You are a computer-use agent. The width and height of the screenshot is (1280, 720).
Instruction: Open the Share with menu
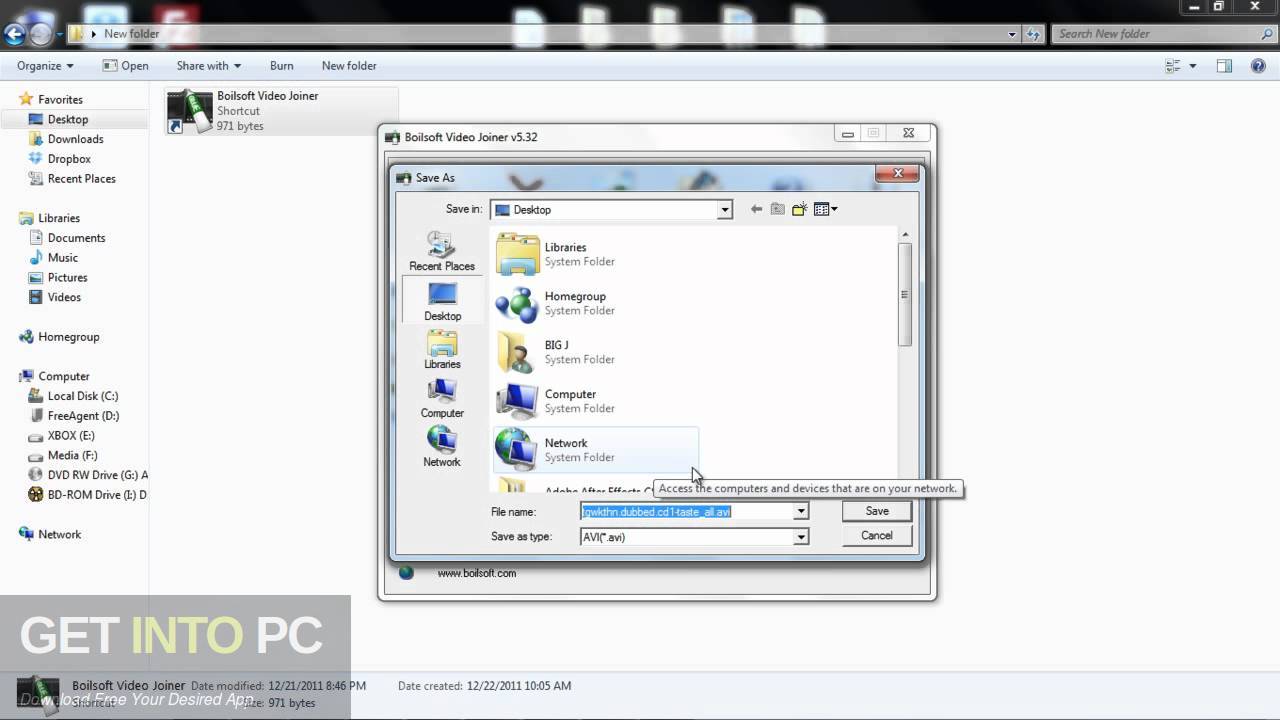pos(208,66)
